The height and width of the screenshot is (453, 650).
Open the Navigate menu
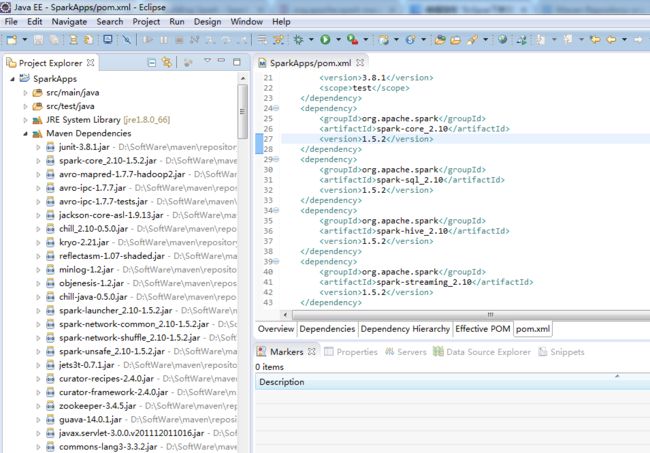pyautogui.click(x=69, y=22)
